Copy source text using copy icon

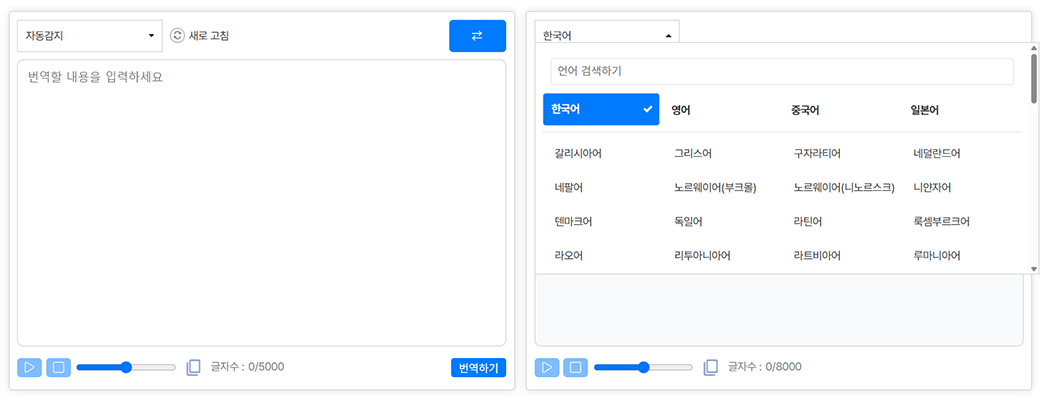click(194, 367)
